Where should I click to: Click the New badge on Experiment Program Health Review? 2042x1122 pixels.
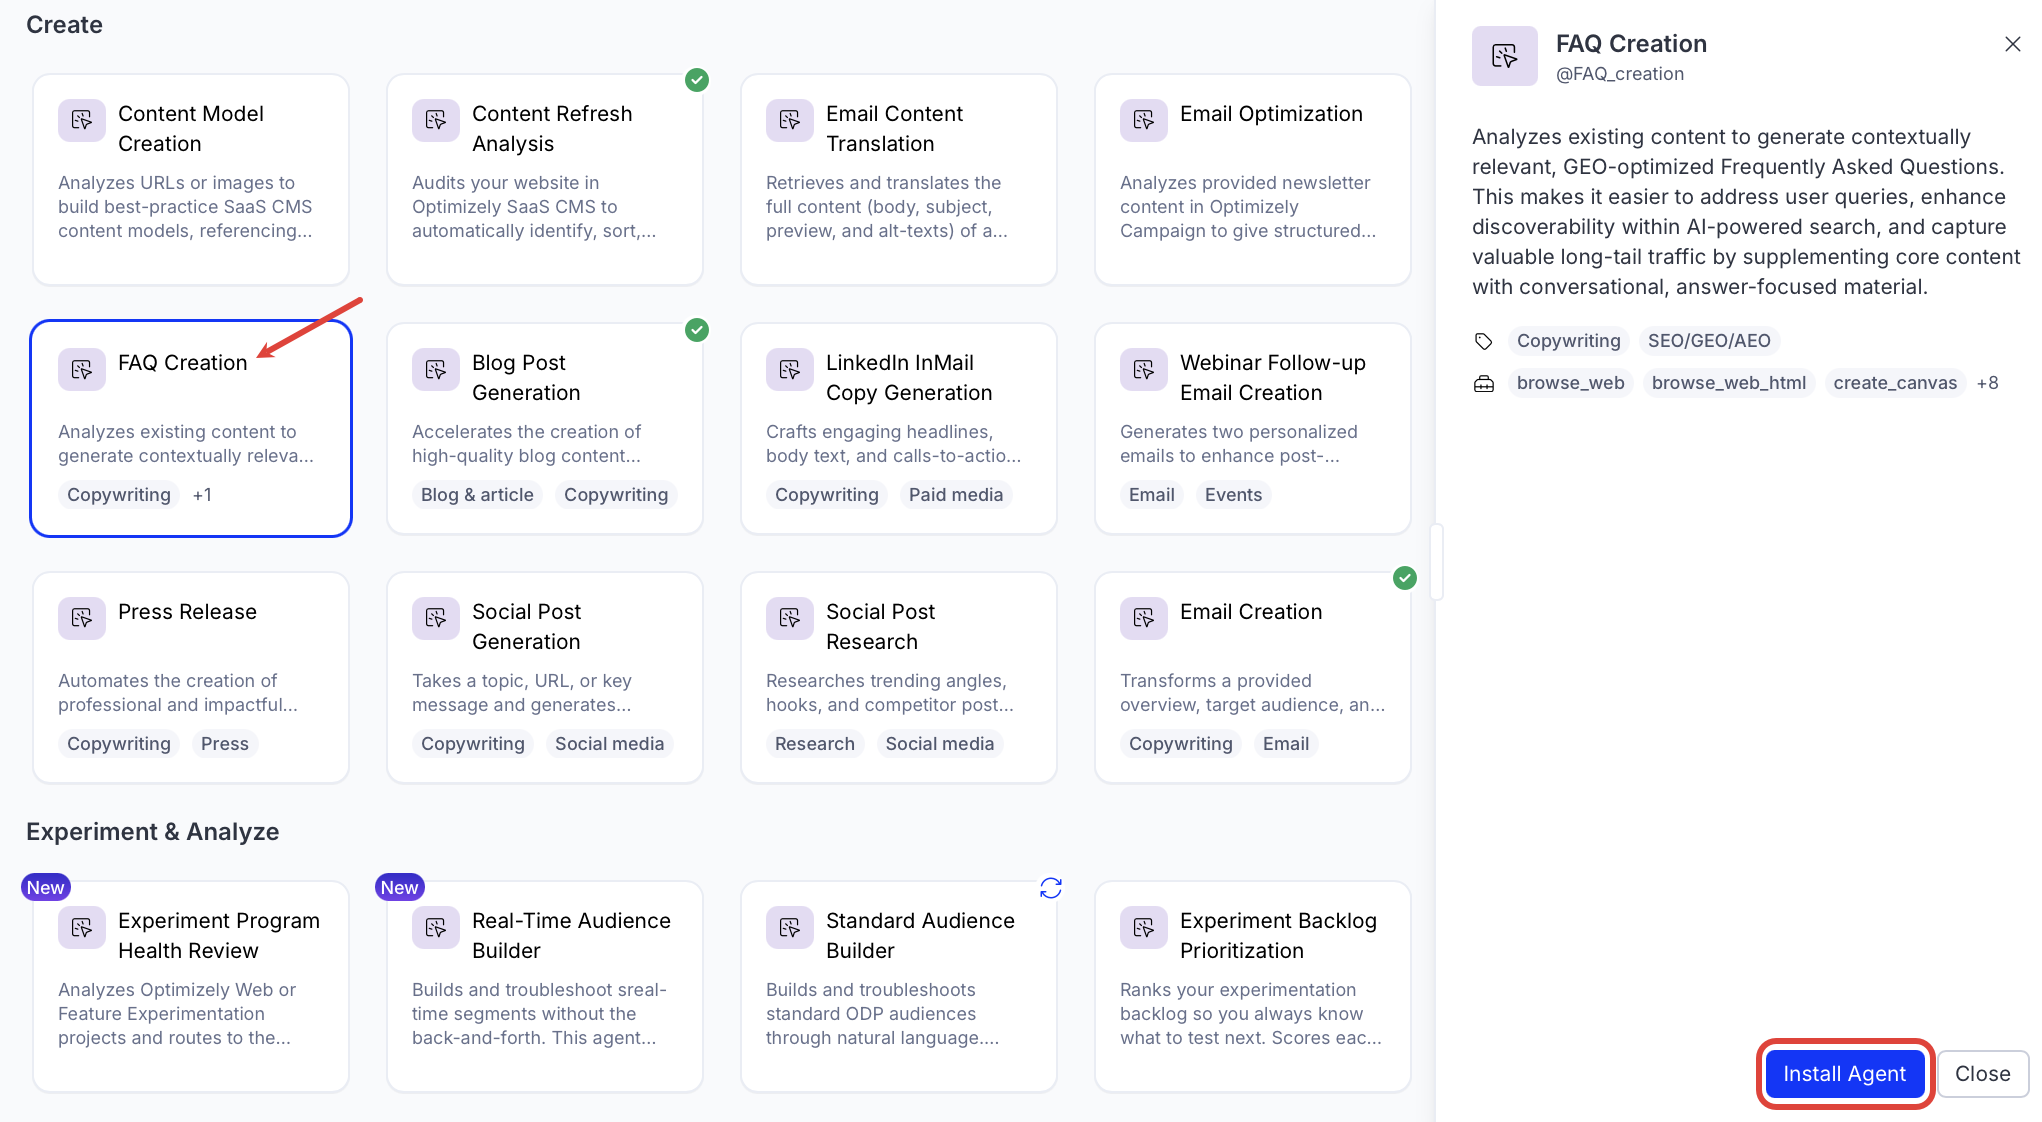(46, 887)
